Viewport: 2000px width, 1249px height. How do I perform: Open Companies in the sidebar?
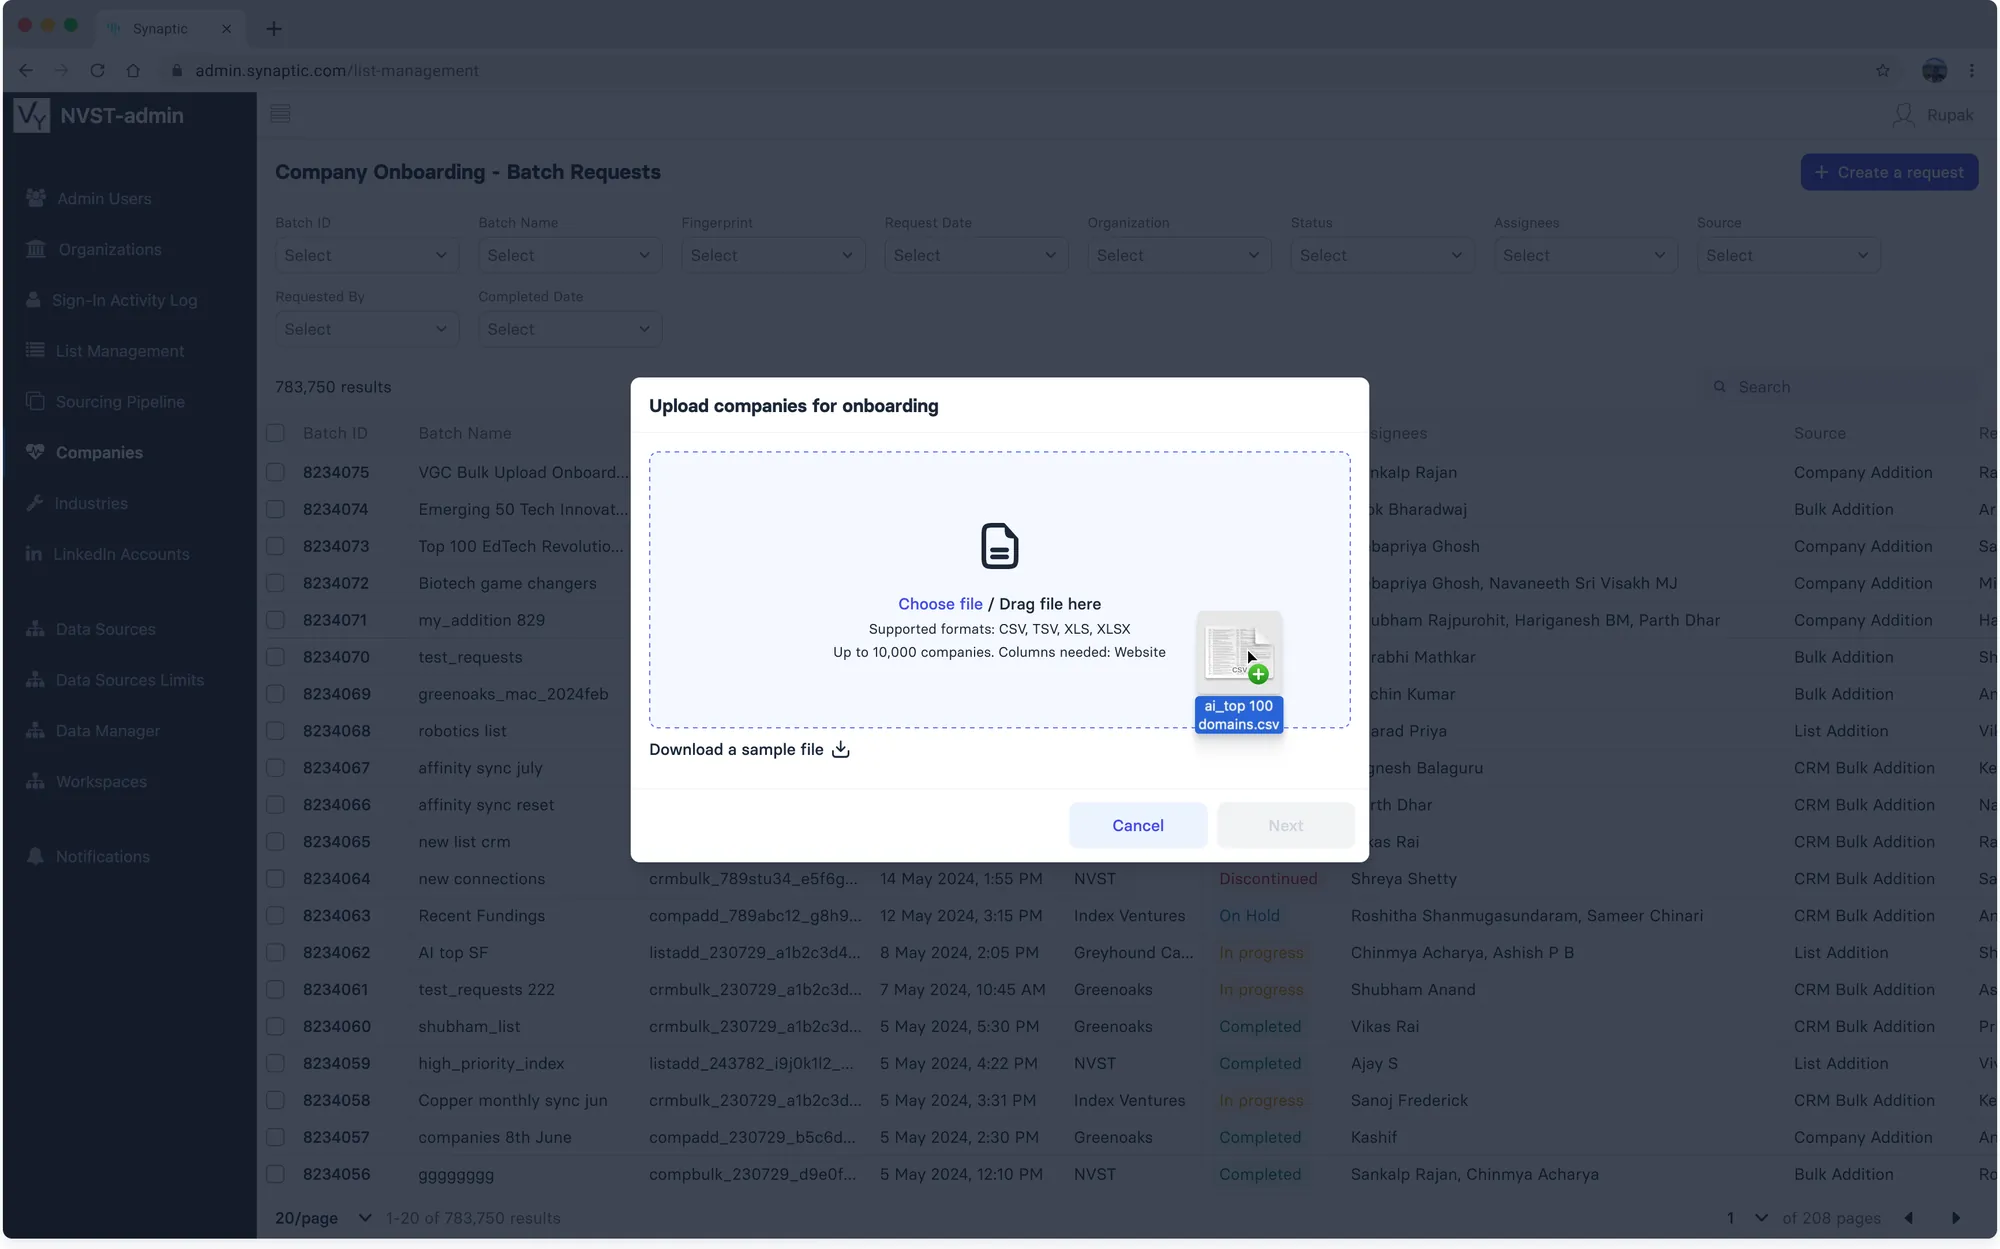[99, 452]
